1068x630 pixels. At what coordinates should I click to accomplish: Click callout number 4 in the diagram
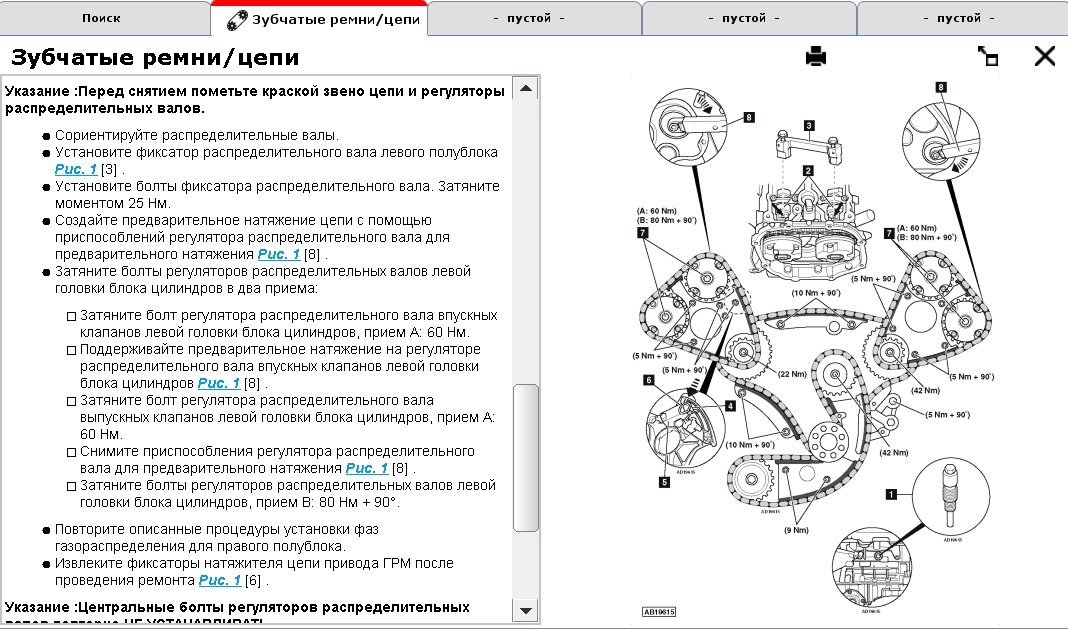click(x=730, y=406)
